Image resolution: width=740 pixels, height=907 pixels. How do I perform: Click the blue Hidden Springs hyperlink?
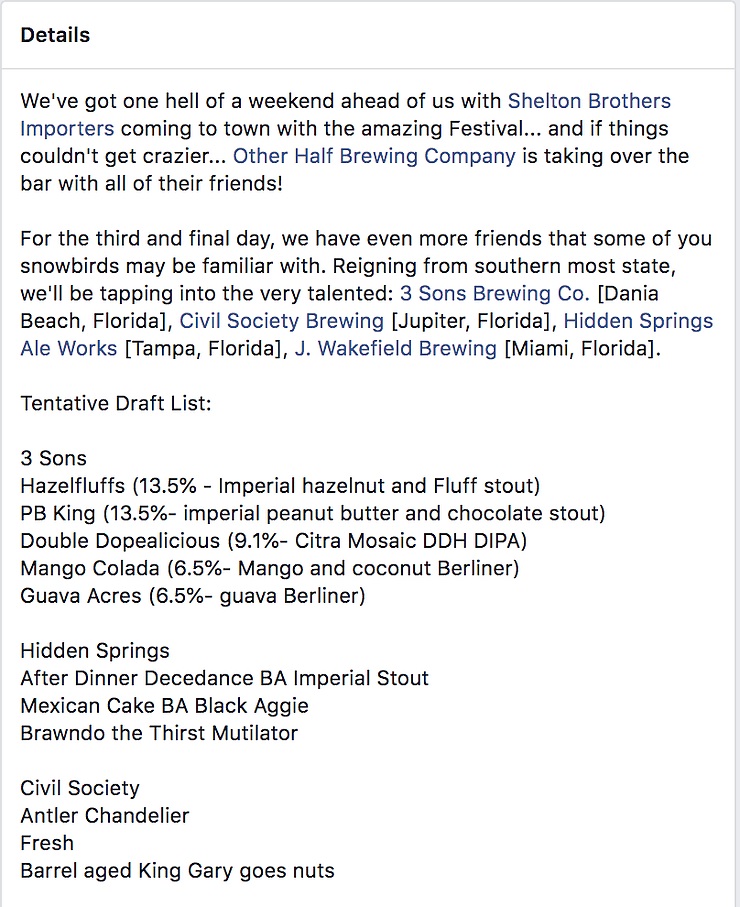[638, 321]
